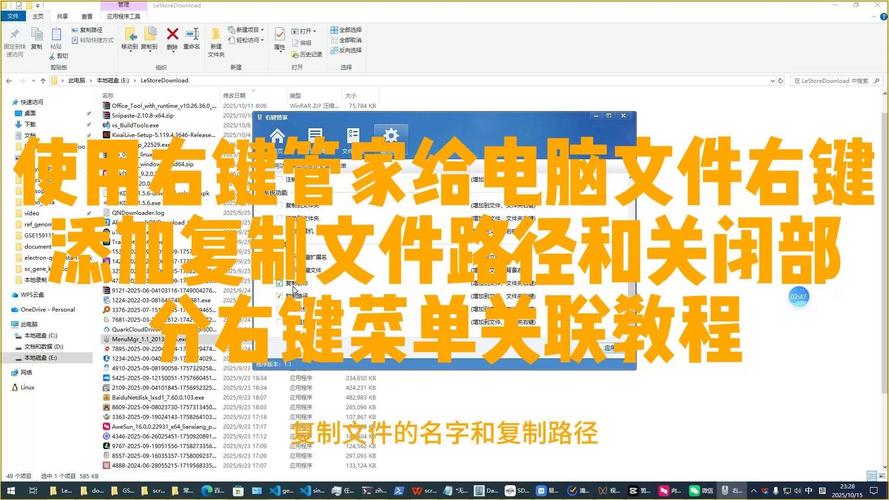Screen dimensions: 889x500
Task: Open the Quick Access Toolbar customize dropdown
Action: 38,5
